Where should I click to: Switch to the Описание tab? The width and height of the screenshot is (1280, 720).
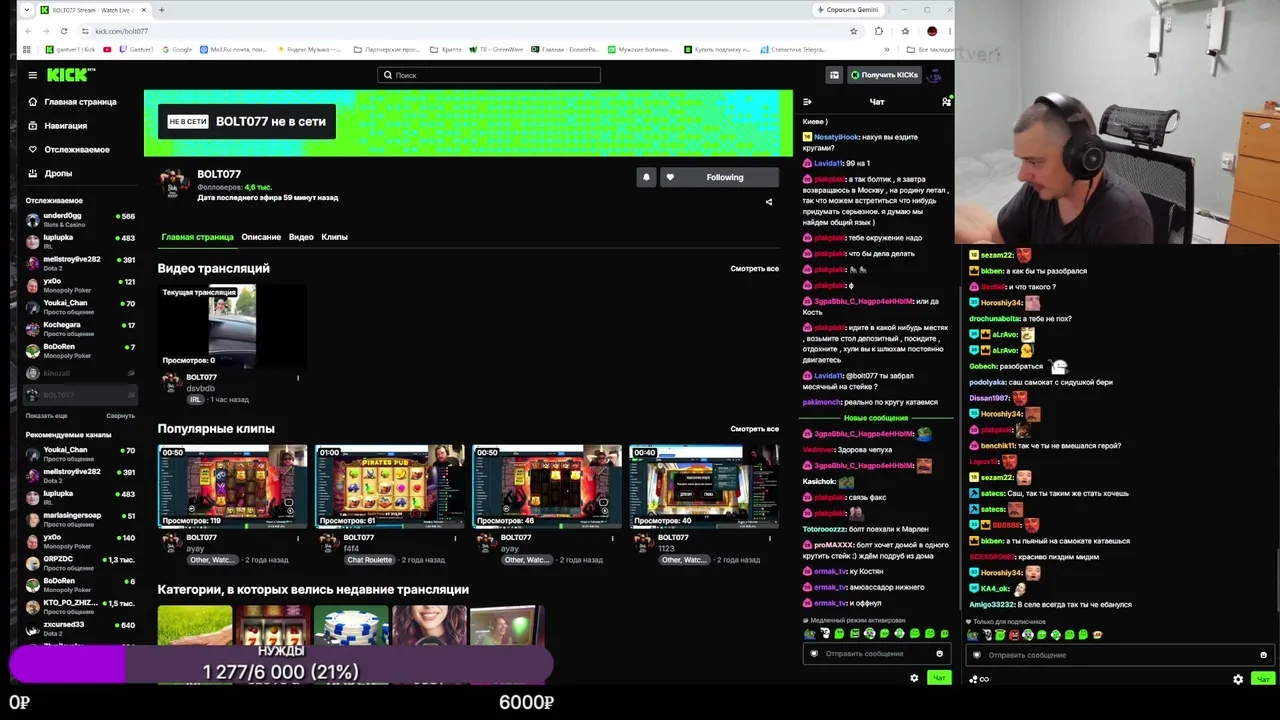(261, 237)
